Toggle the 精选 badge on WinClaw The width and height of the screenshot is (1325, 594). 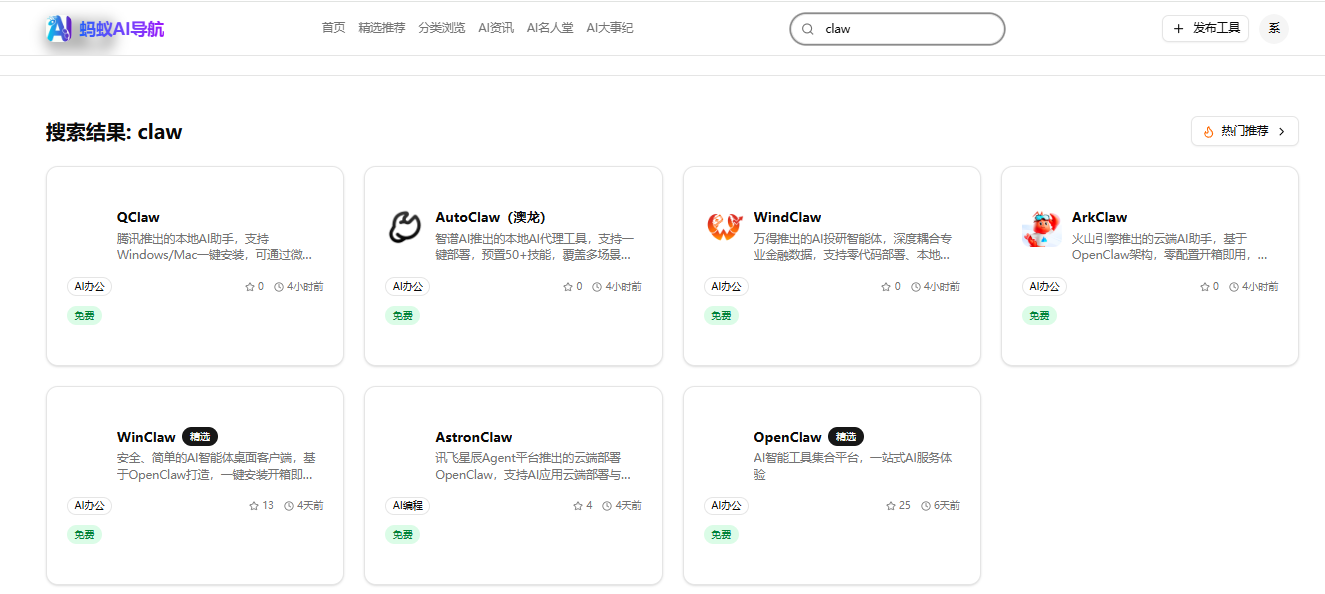click(x=199, y=436)
